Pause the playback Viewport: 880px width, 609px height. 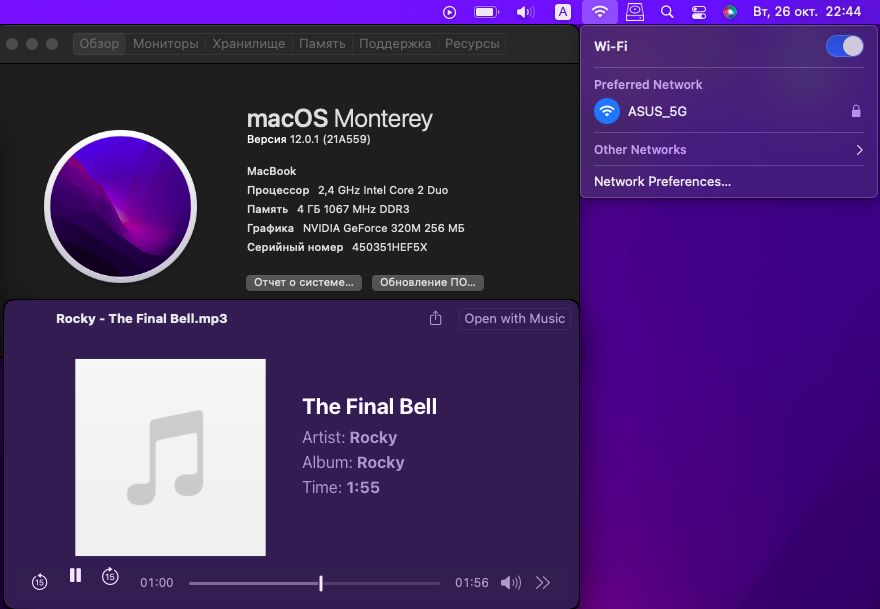[x=75, y=575]
